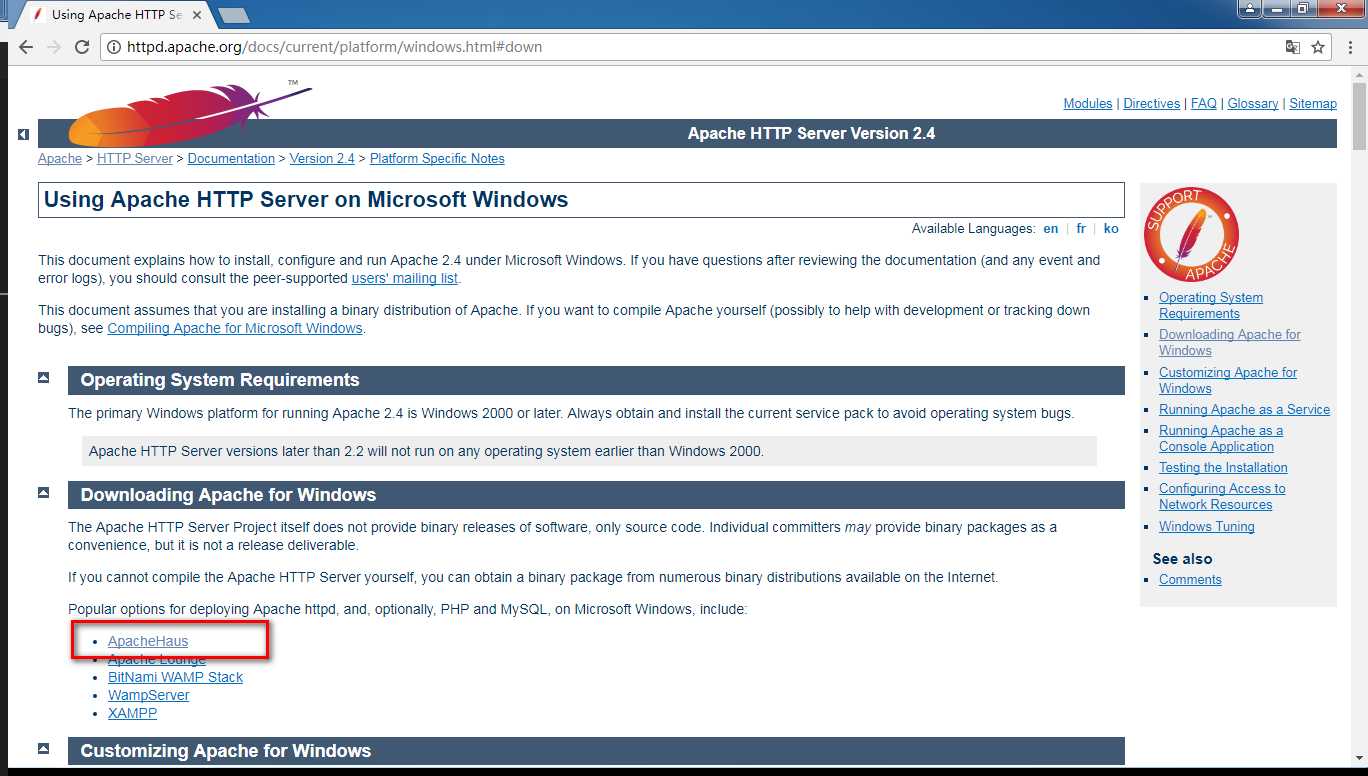Viewport: 1368px width, 776px height.
Task: Switch language to fr
Action: tap(1081, 229)
